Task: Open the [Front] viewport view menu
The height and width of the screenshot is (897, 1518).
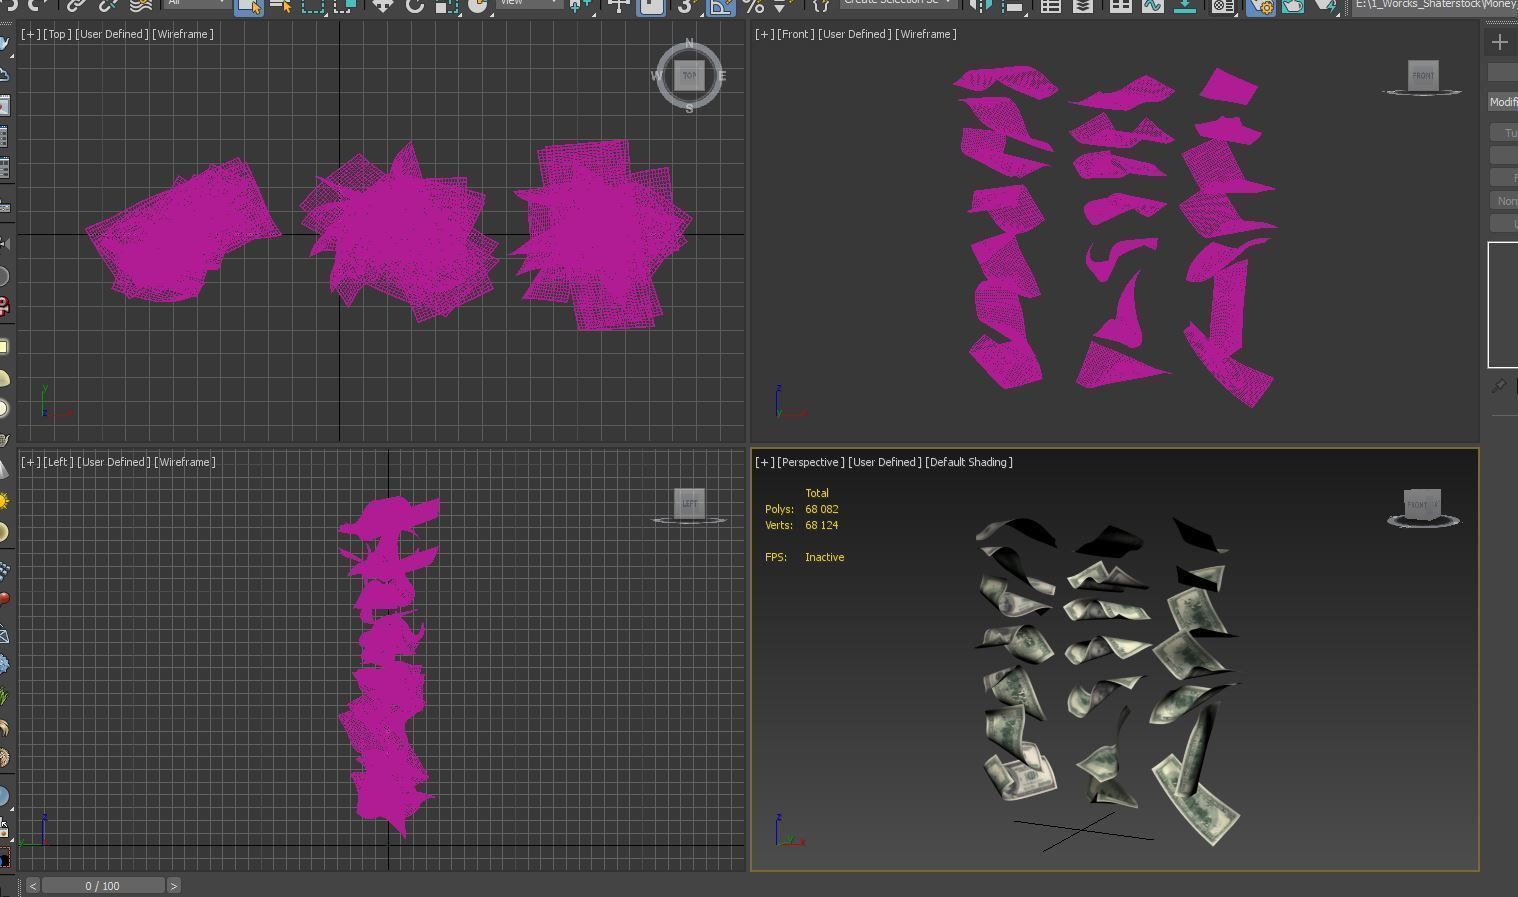Action: 796,34
